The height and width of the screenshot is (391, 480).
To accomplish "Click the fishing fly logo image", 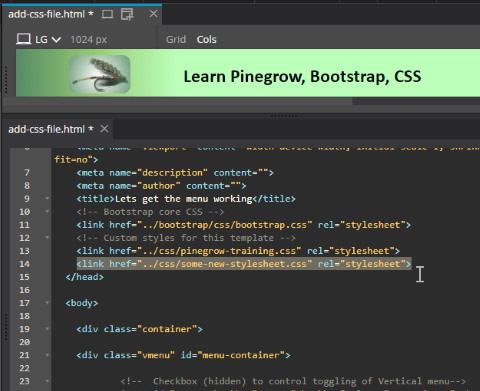I will tap(100, 74).
